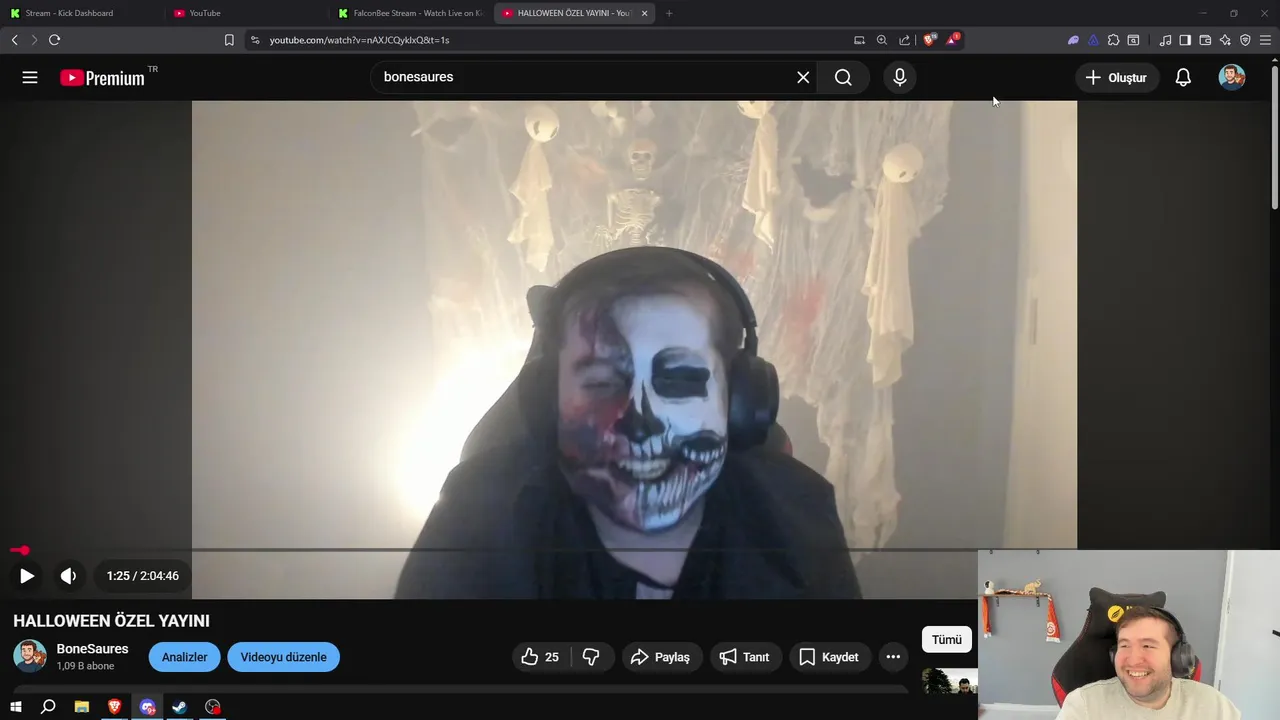Click the Paylaş share button
Viewport: 1280px width, 720px height.
(x=660, y=657)
